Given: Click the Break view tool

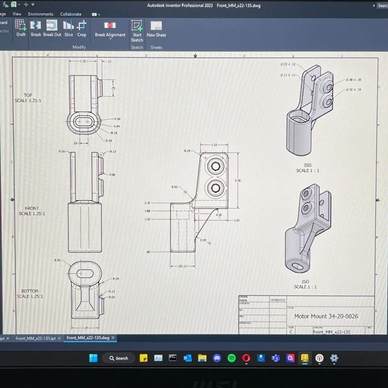Looking at the screenshot, I should click(x=36, y=28).
